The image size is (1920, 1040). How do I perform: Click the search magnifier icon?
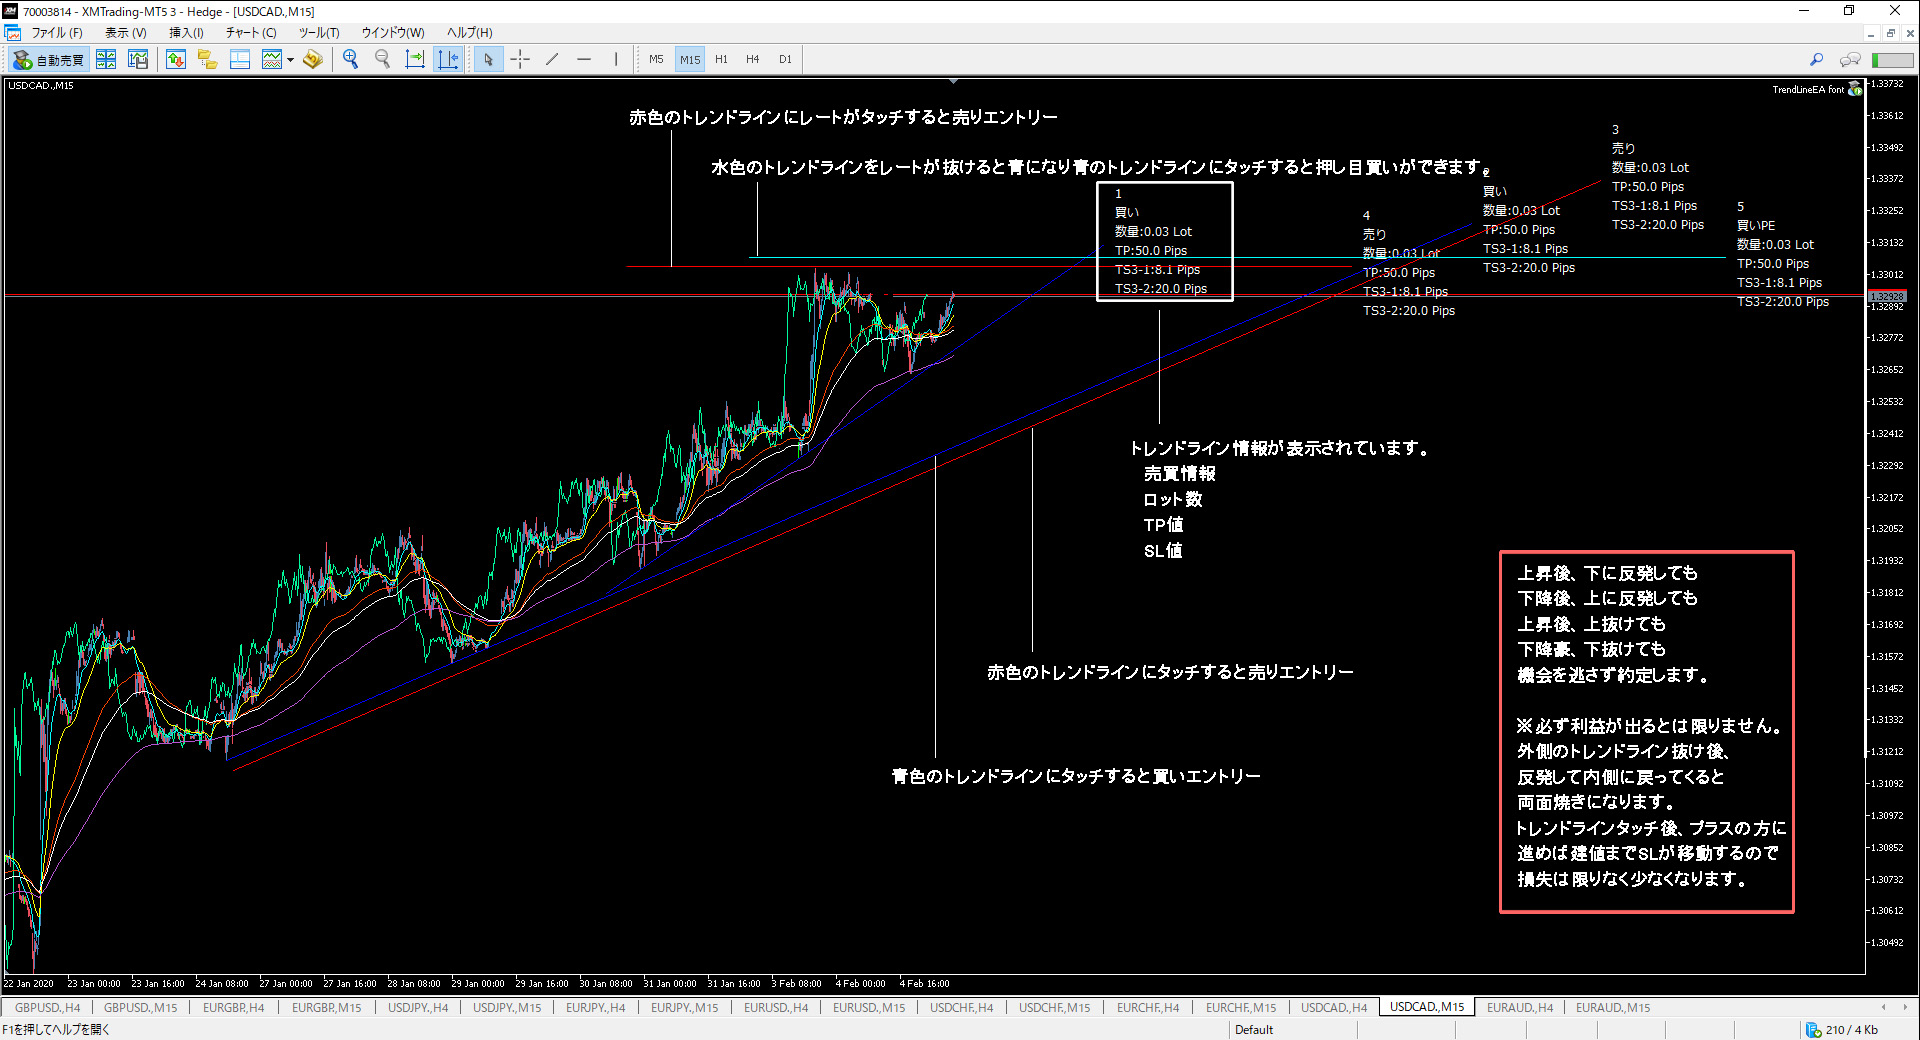click(x=1817, y=60)
